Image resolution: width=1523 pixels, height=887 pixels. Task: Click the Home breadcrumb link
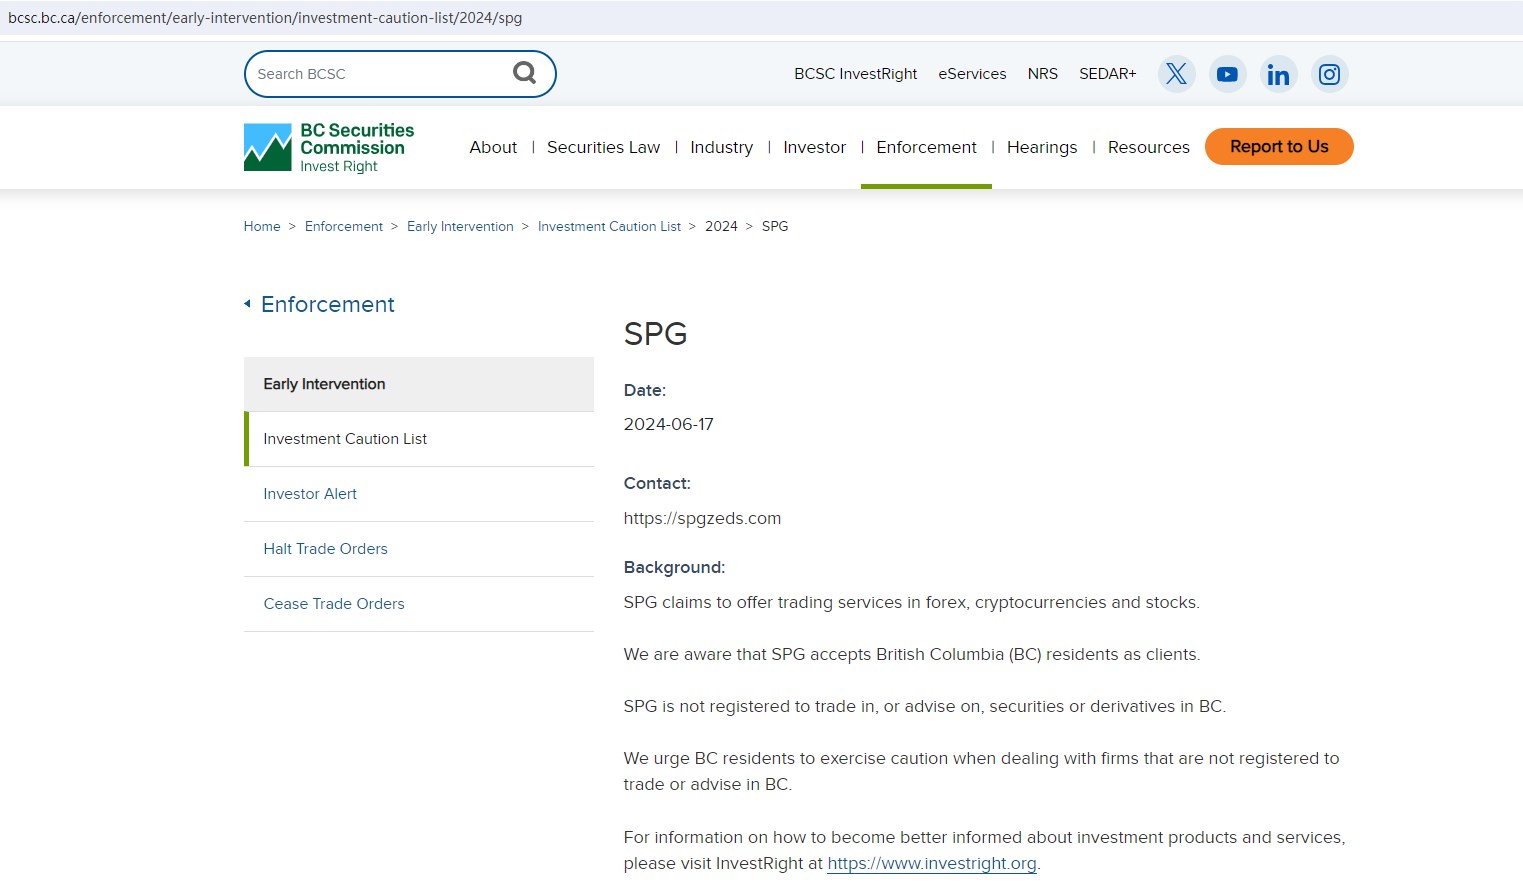pos(262,227)
